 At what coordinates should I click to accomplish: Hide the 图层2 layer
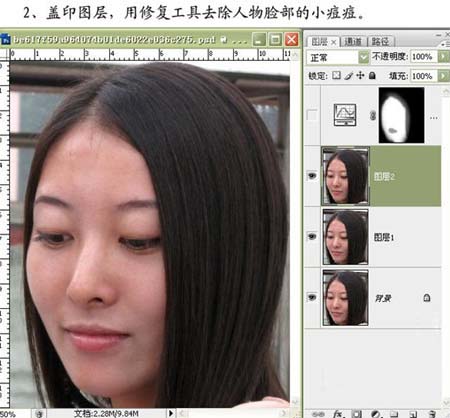(x=312, y=175)
